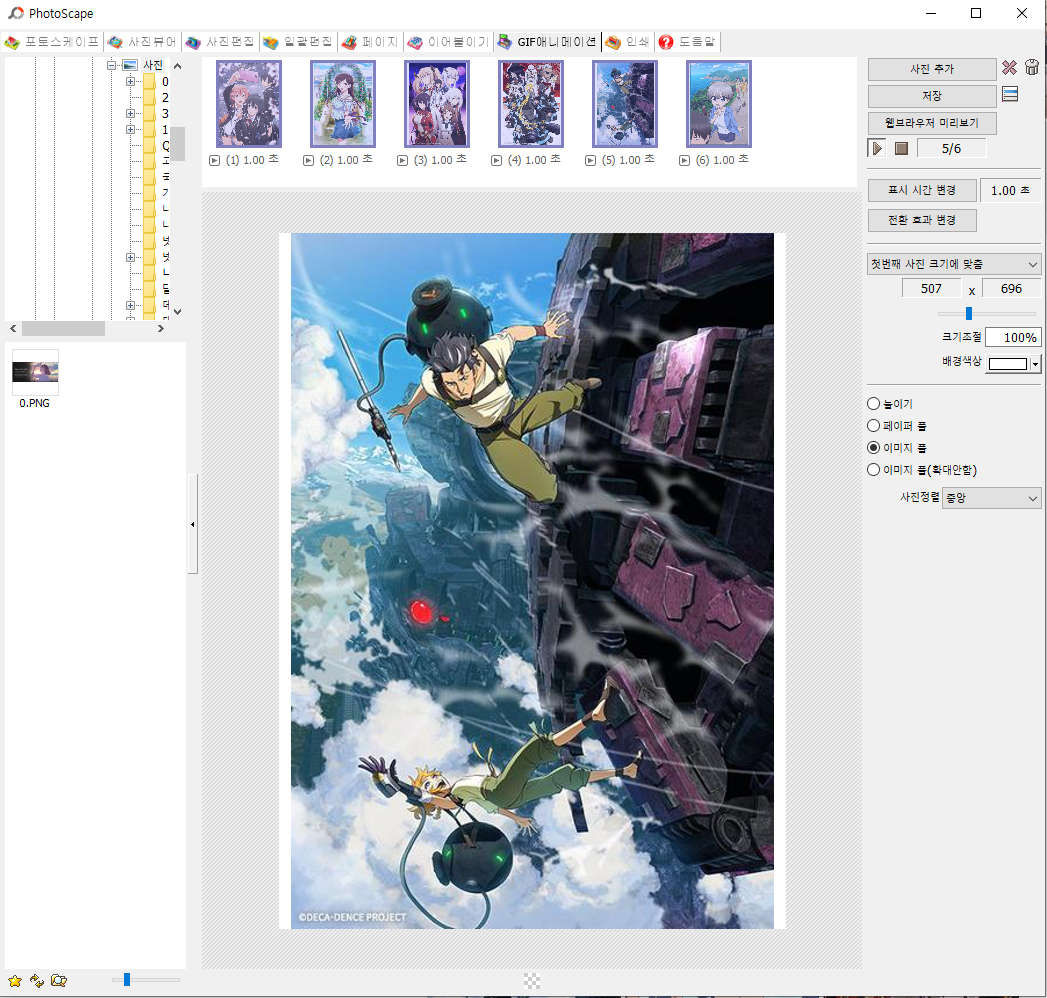The width and height of the screenshot is (1047, 998).
Task: Click the folder tree scroll-up arrow
Action: point(178,66)
